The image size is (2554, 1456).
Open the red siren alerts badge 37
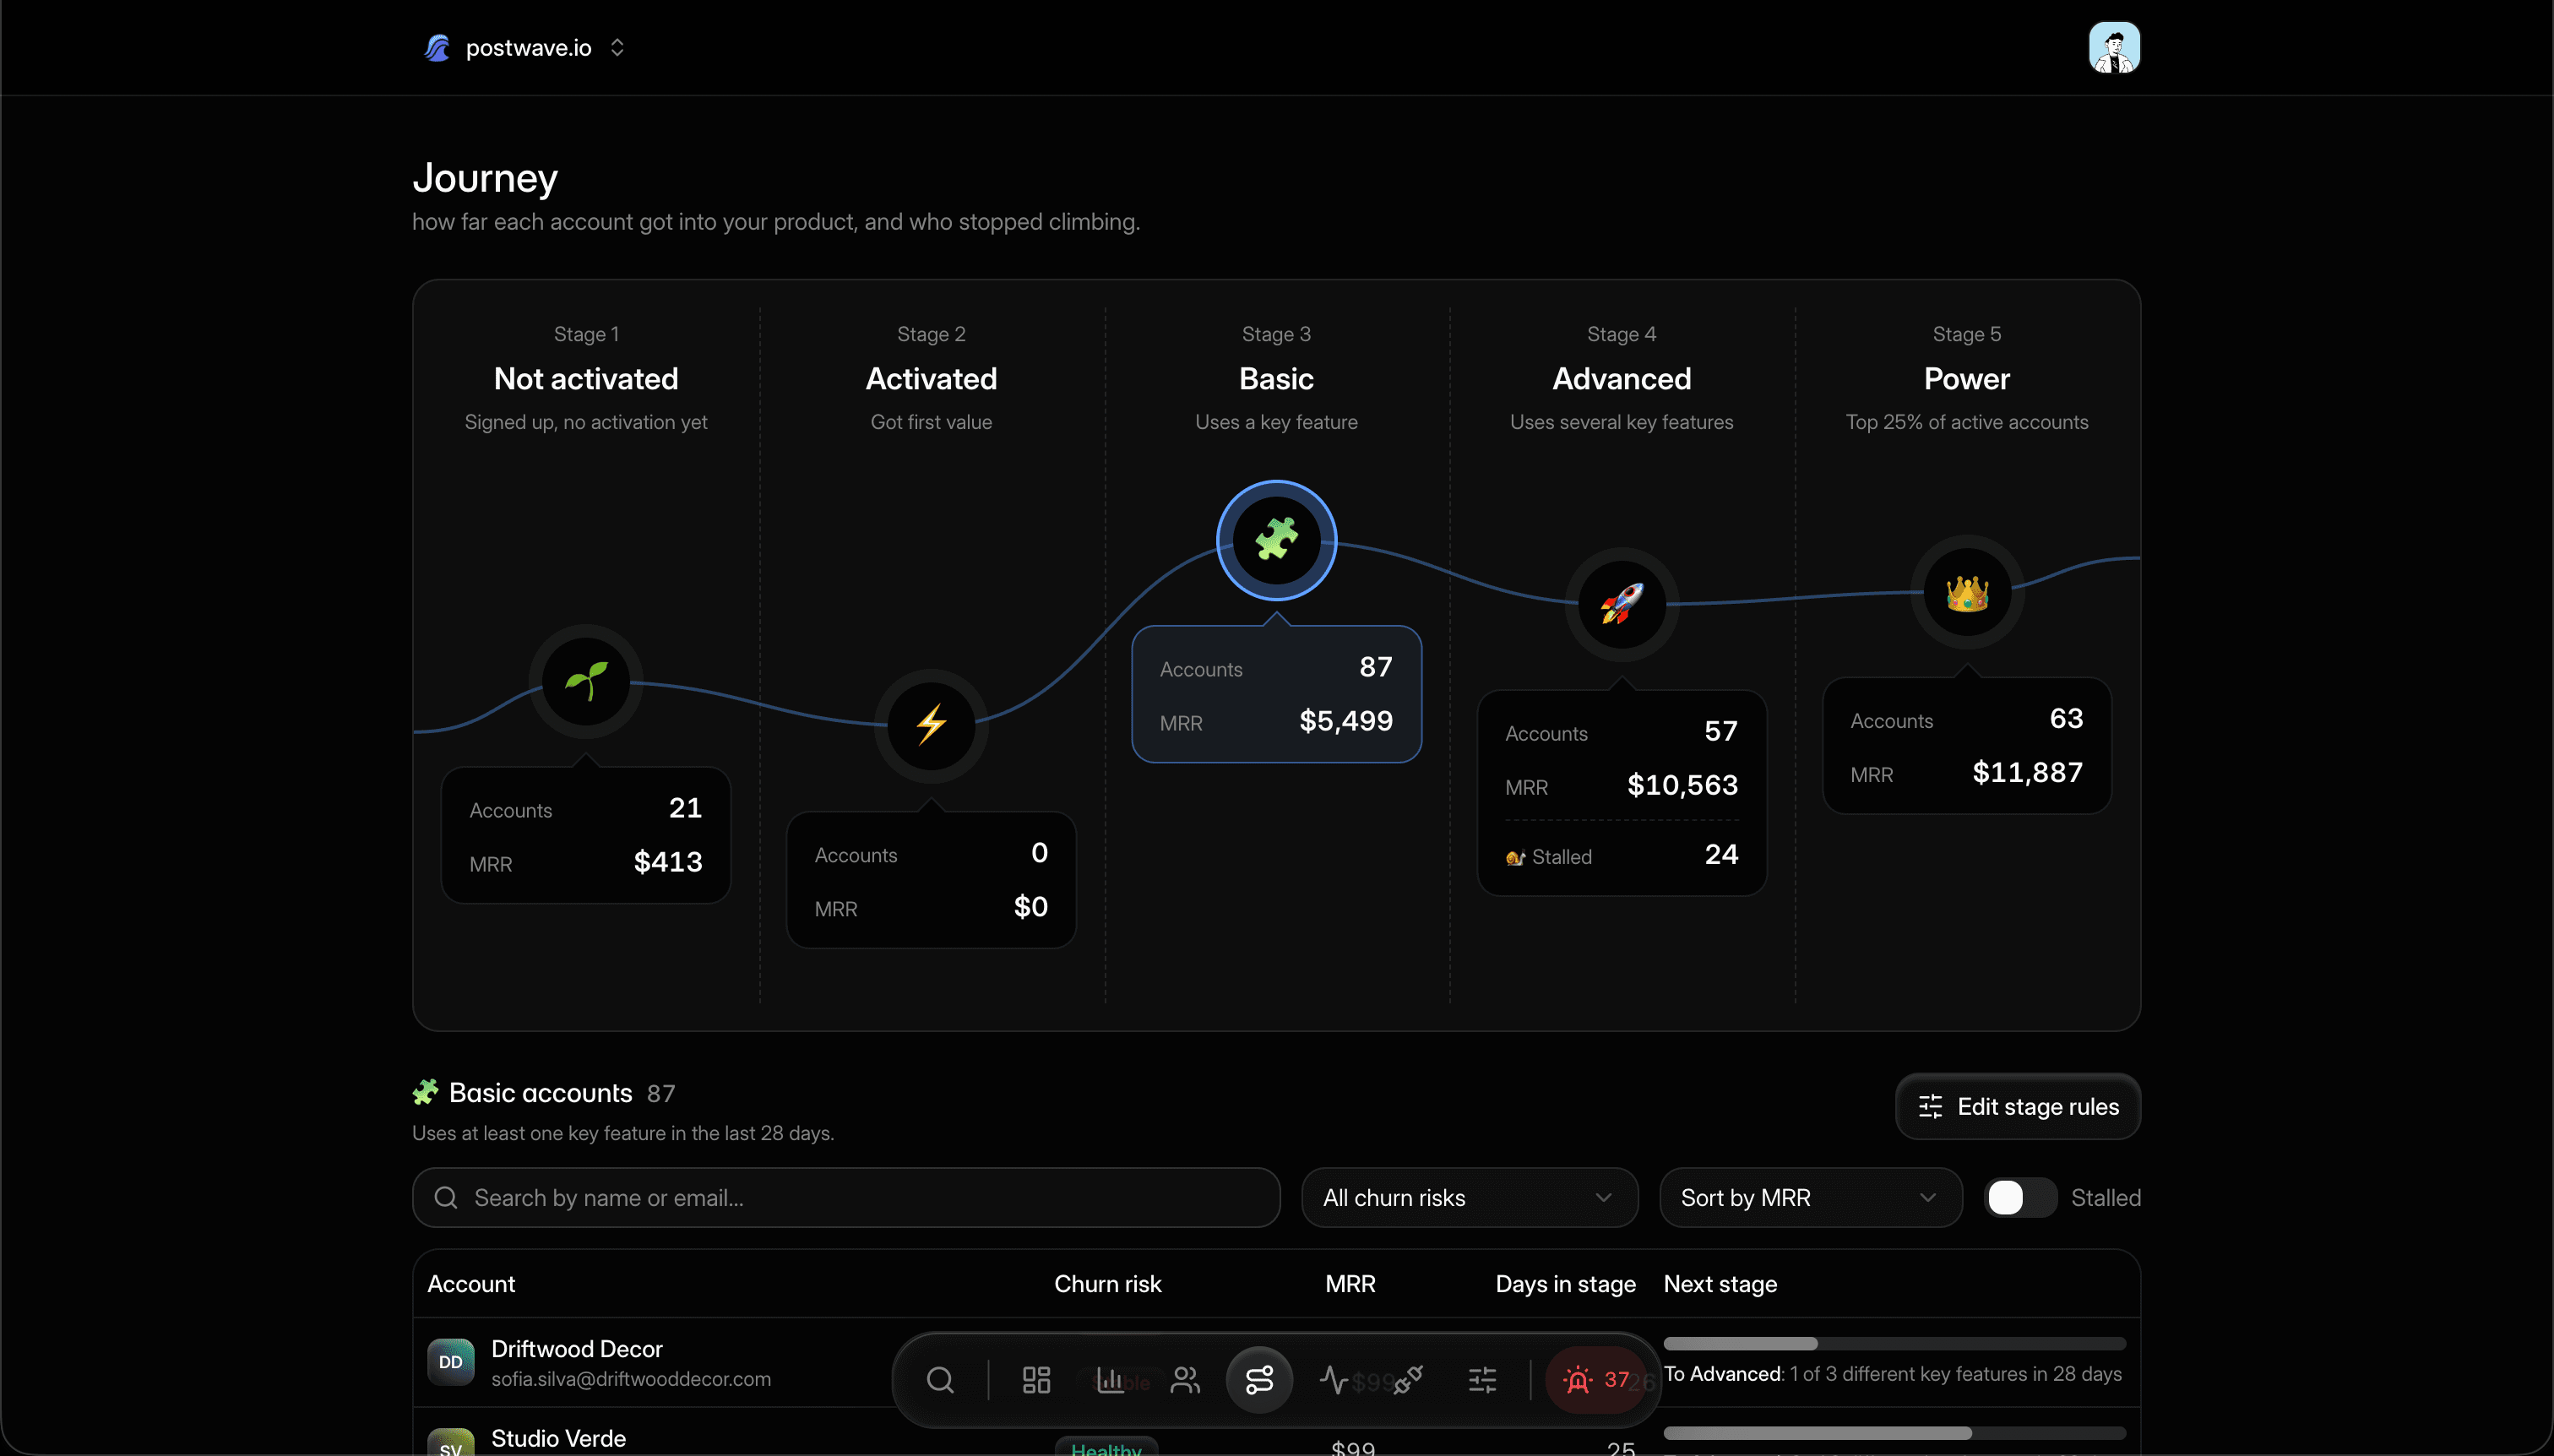point(1597,1380)
